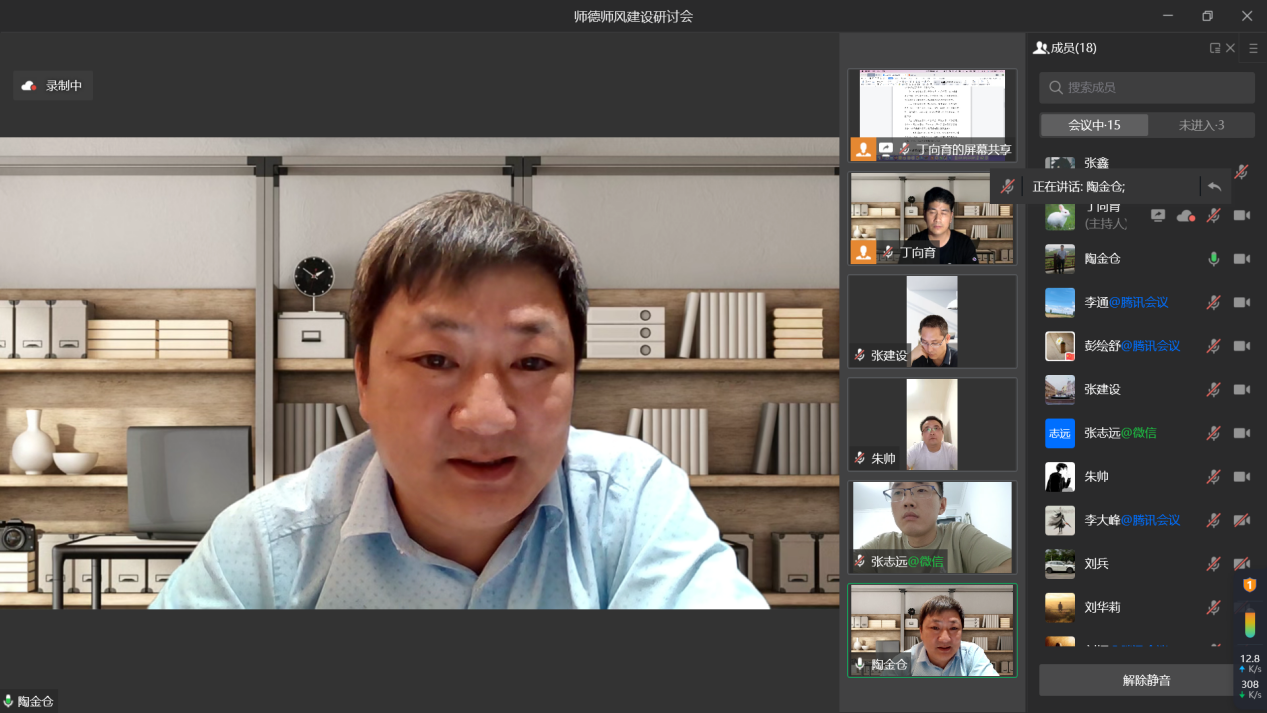Click 李通's camera icon
This screenshot has width=1267, height=713.
click(1242, 302)
